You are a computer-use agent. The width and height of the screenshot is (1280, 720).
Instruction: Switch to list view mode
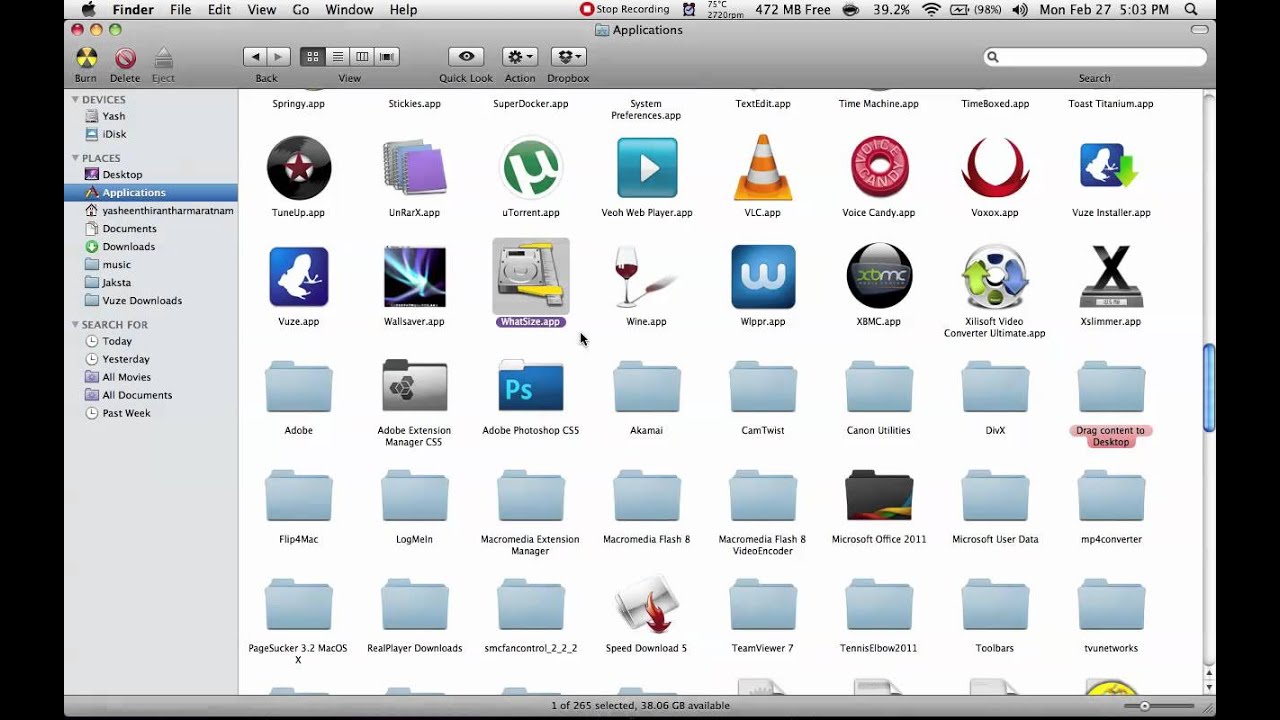337,57
